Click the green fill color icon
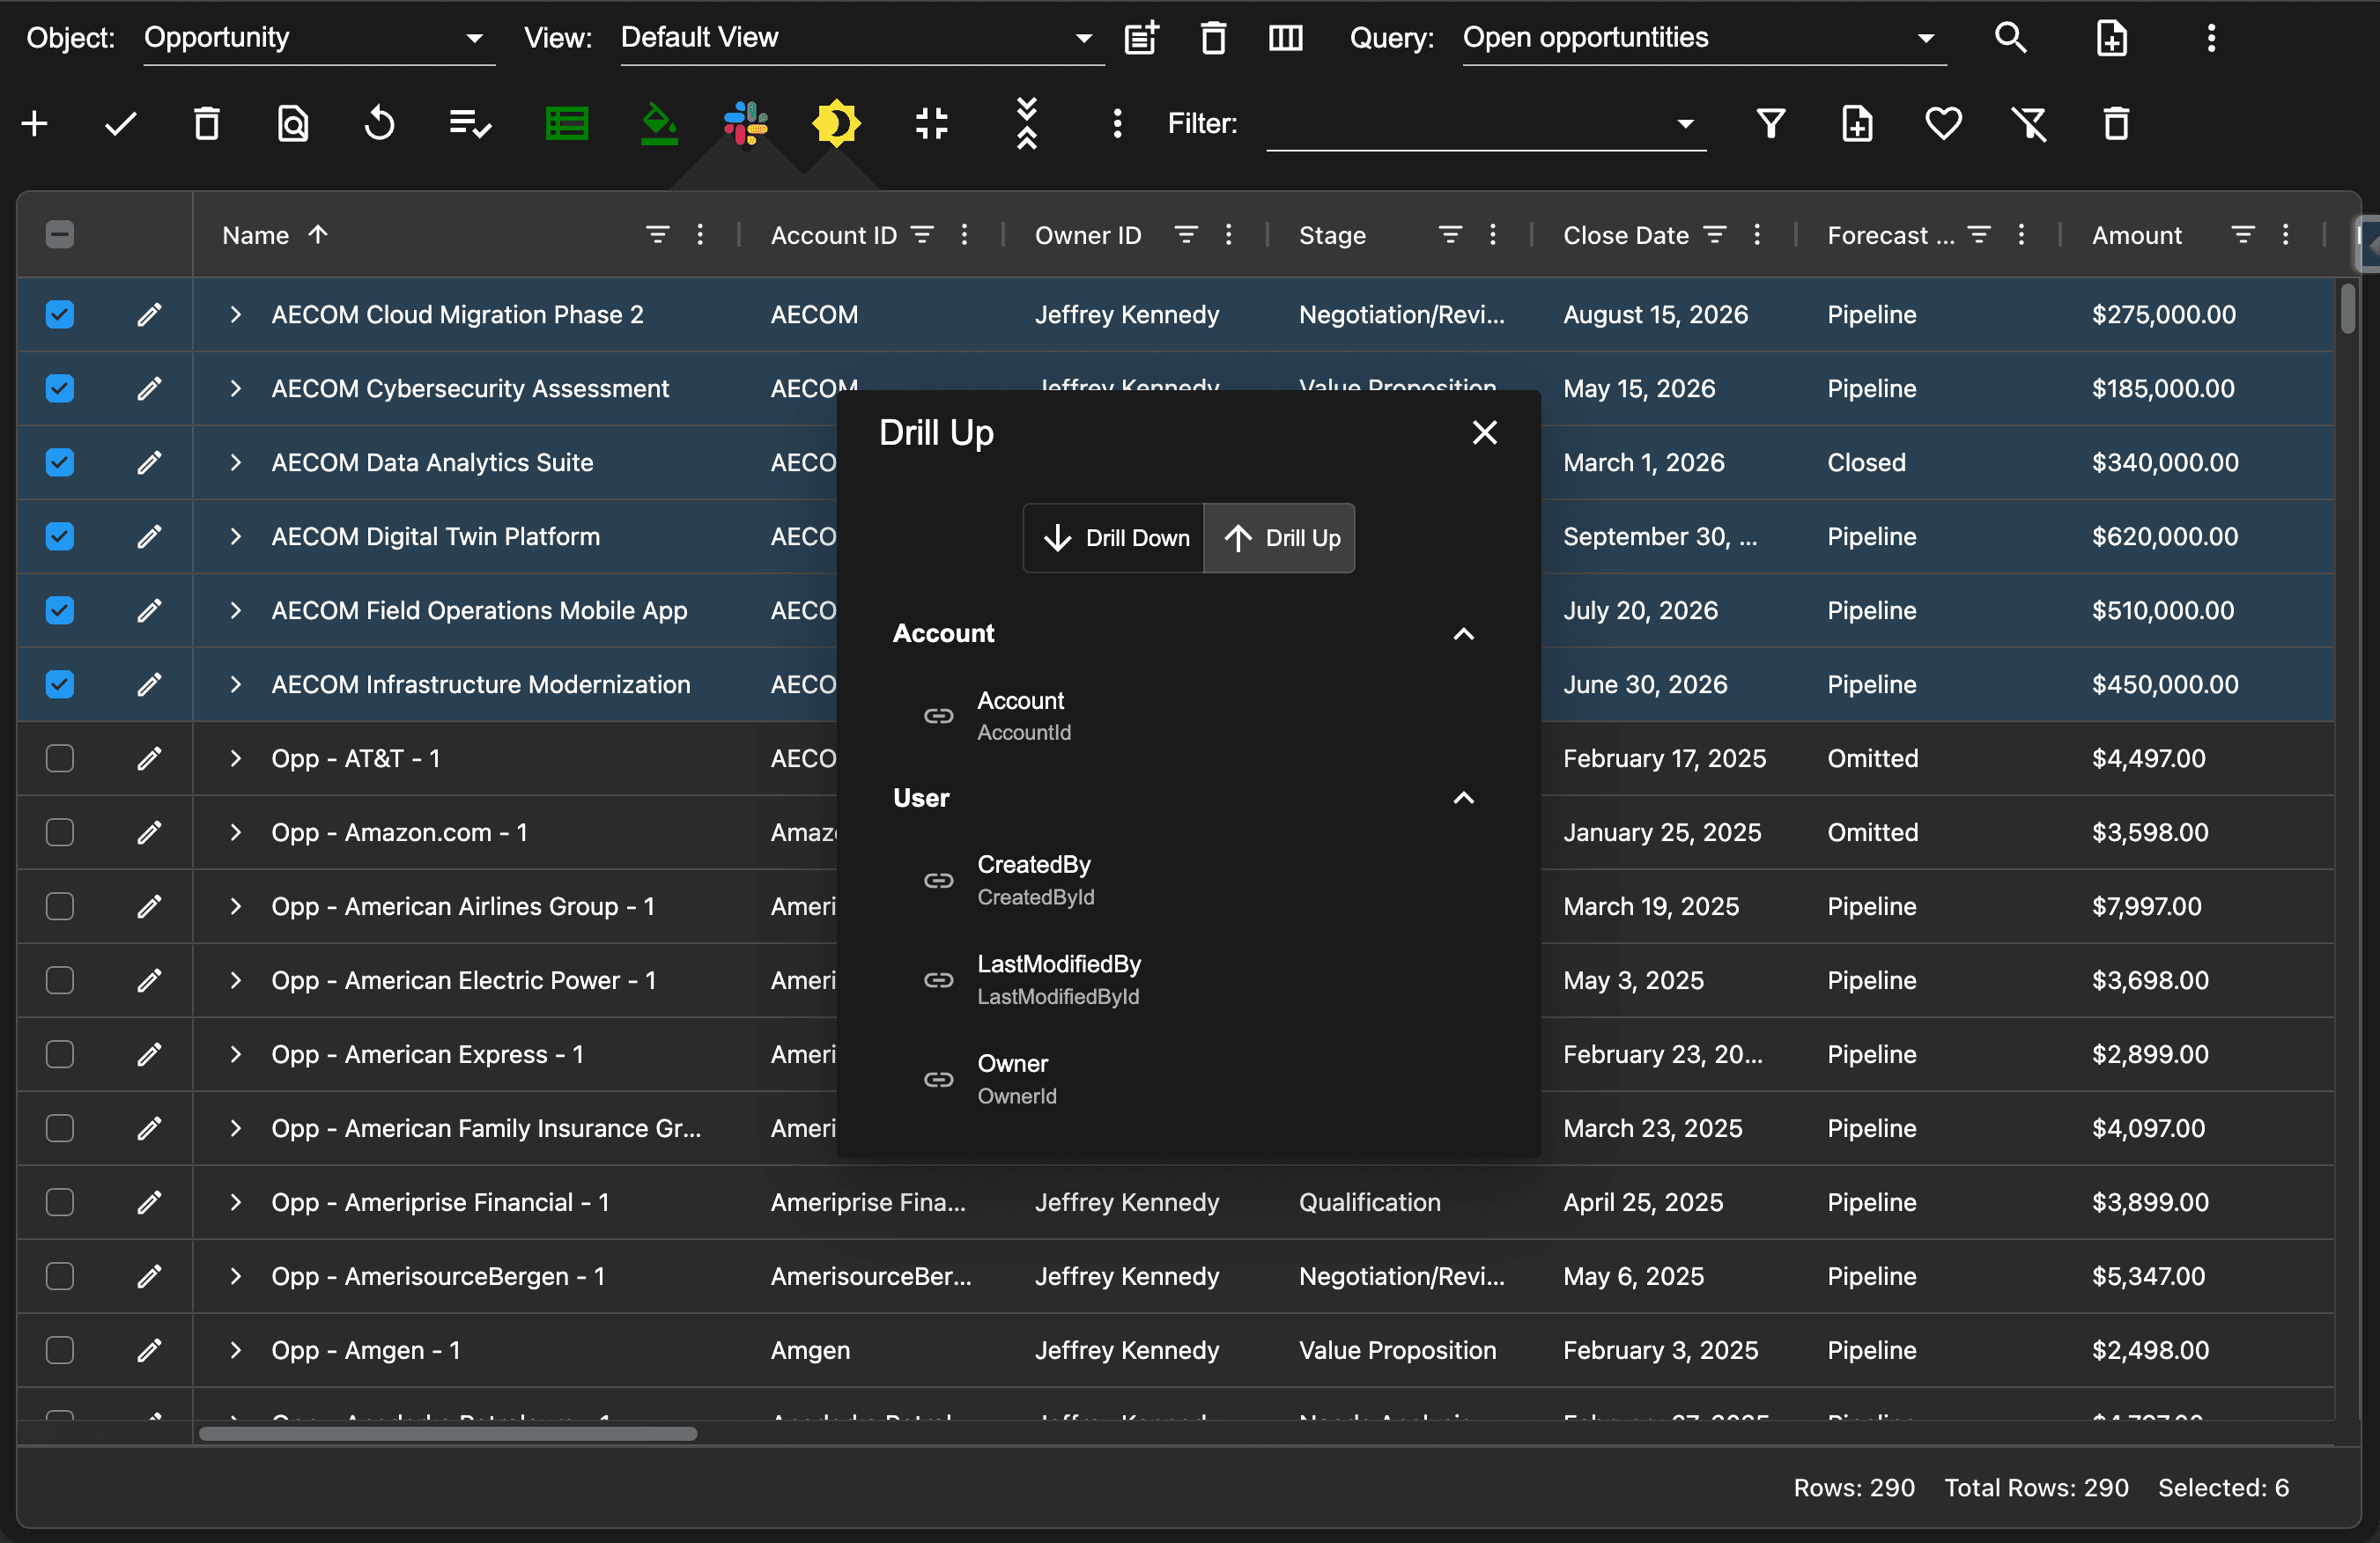This screenshot has height=1543, width=2380. click(658, 124)
